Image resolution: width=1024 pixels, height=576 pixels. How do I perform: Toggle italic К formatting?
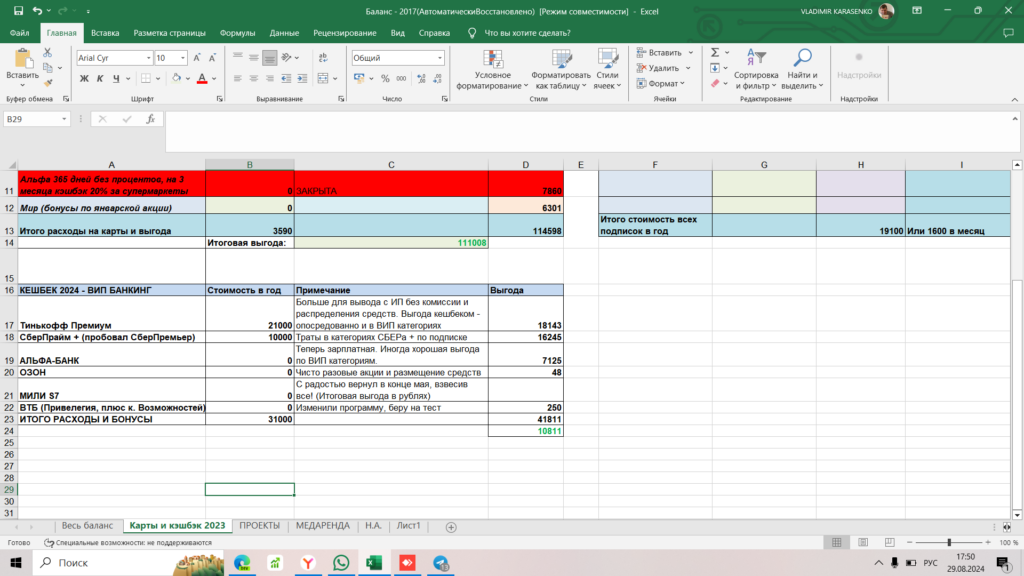[x=100, y=78]
